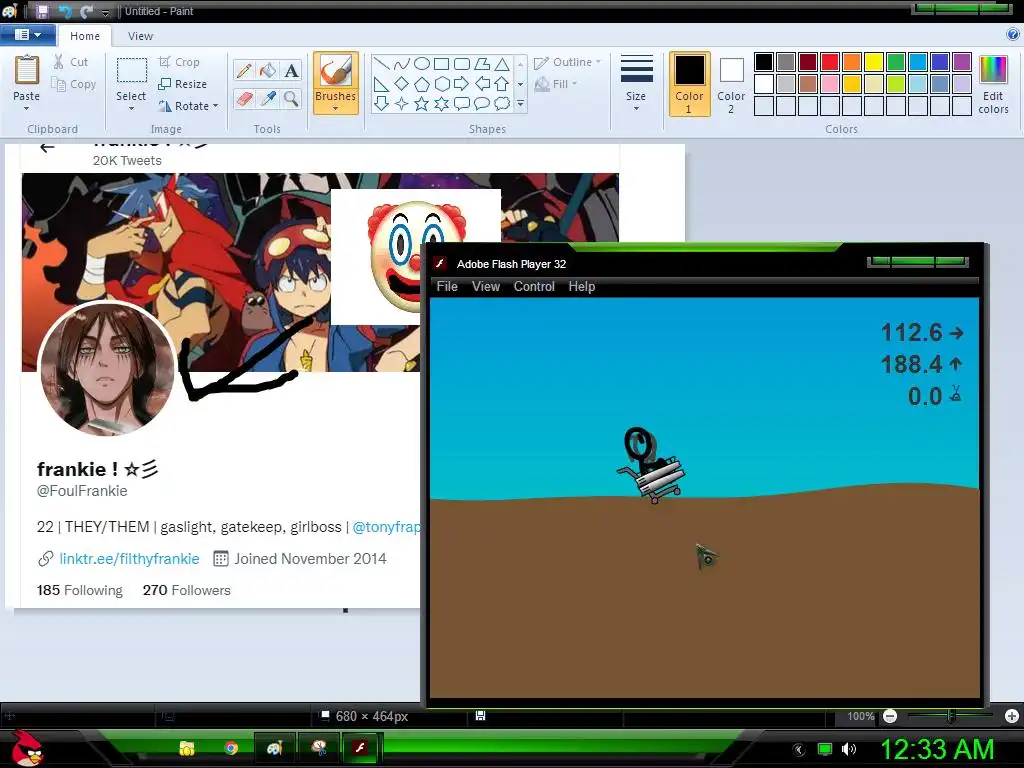The image size is (1024, 768).
Task: Select the Fill with color bucket tool
Action: tap(268, 71)
